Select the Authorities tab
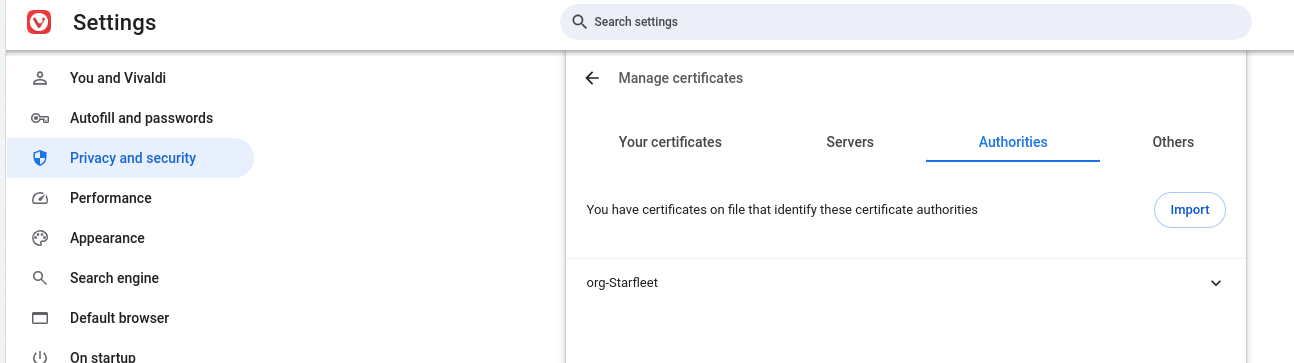The width and height of the screenshot is (1294, 363). (x=1013, y=142)
